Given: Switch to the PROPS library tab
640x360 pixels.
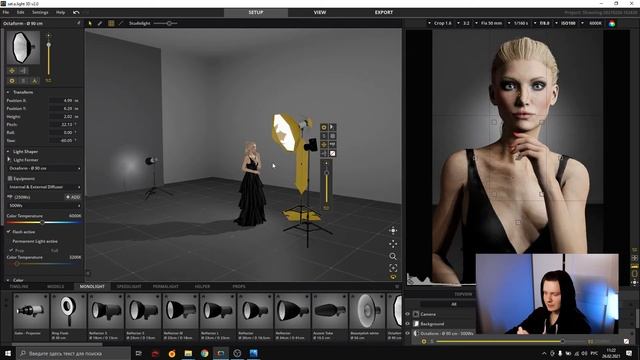Looking at the screenshot, I should tap(239, 287).
